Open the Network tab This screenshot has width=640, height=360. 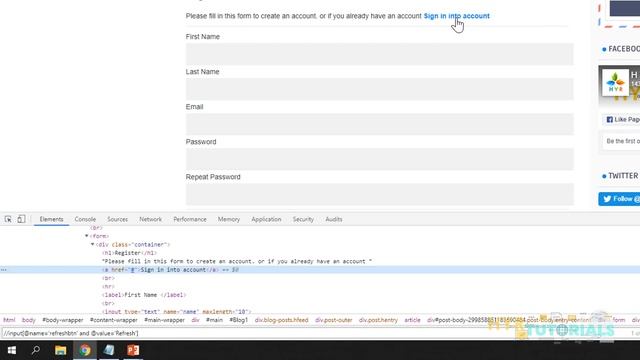coord(151,219)
